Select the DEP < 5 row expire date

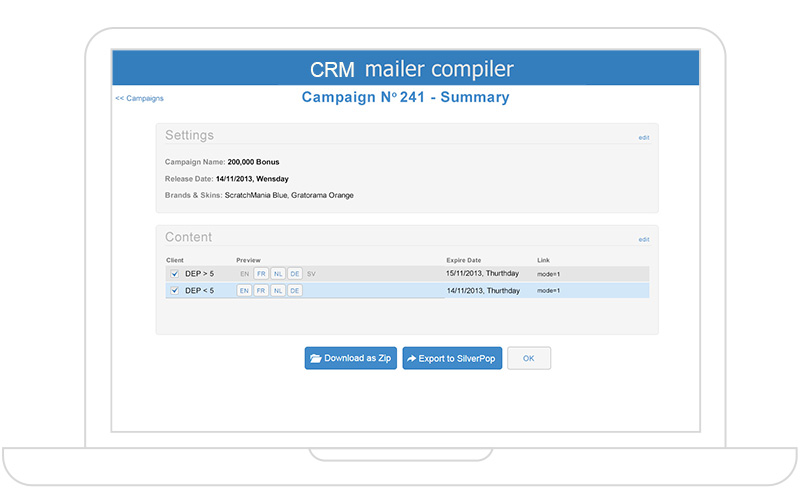[483, 291]
